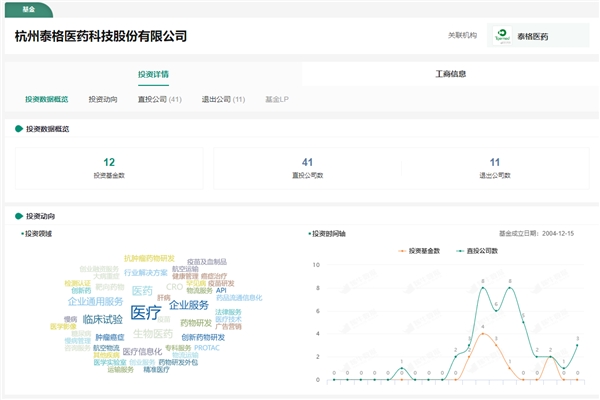Click the 41 直投公司数 statistic
This screenshot has height=400, width=600.
point(308,168)
